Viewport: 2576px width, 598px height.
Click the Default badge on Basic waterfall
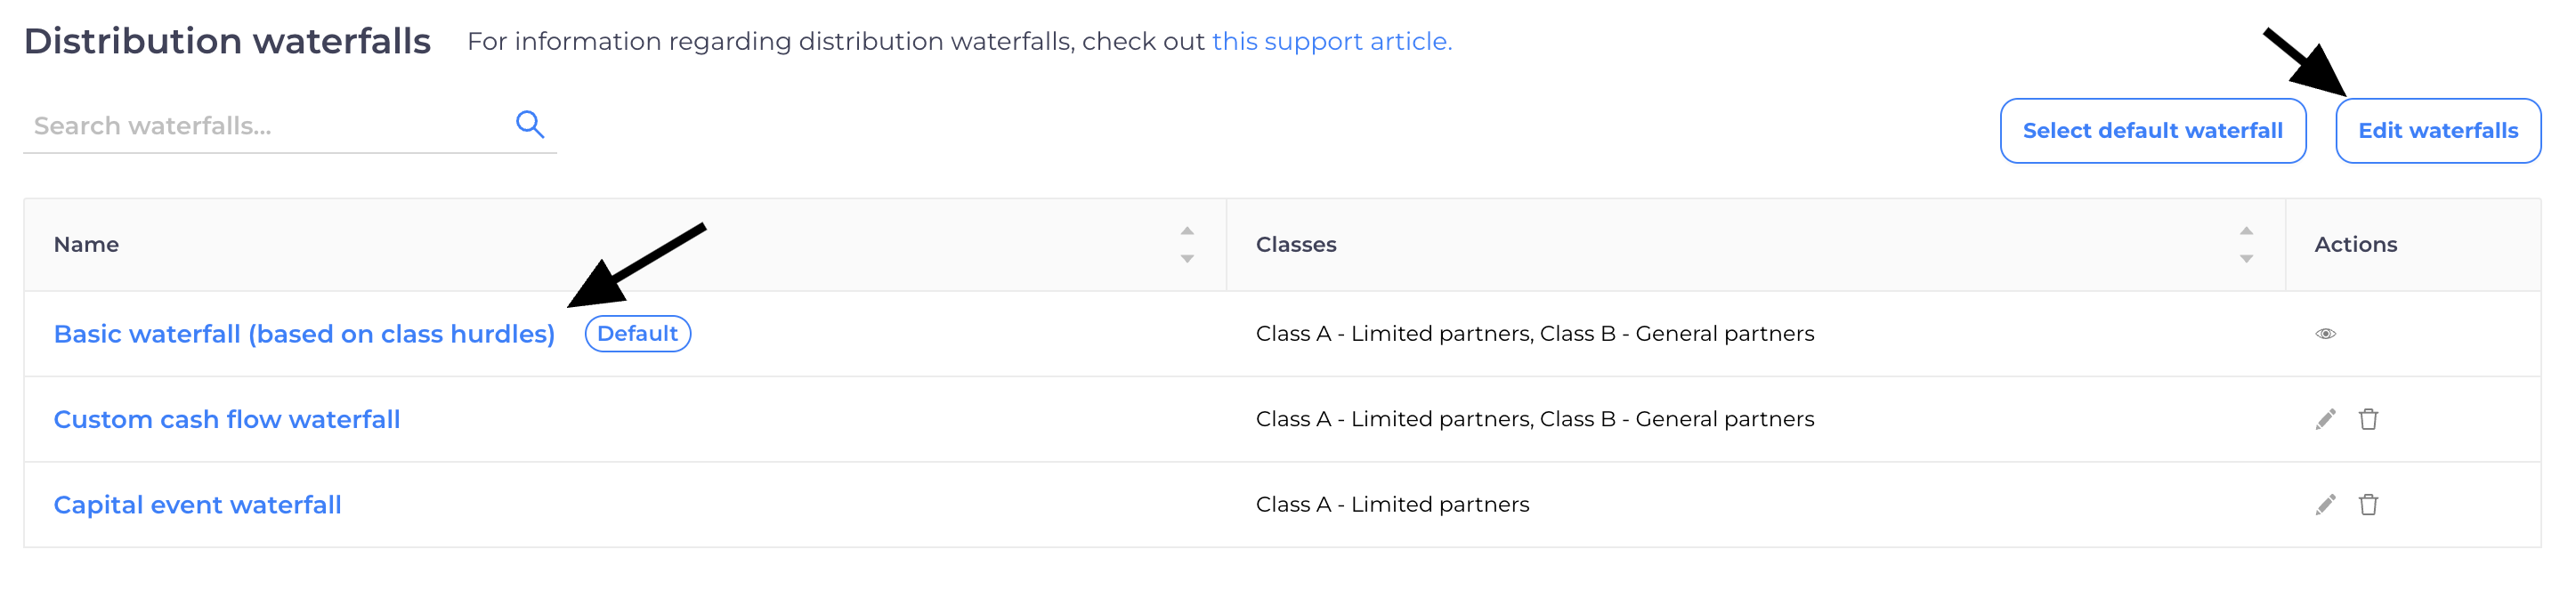click(637, 334)
